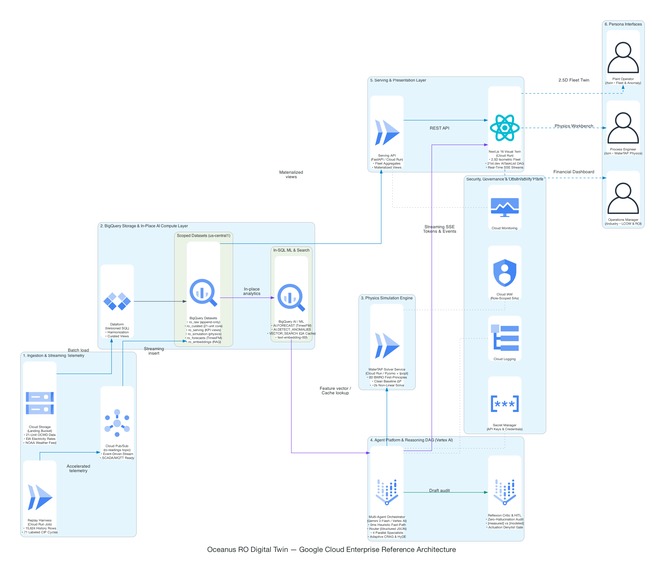The image size is (663, 573).
Task: Click the '3. Physics Simulation Engine' group title
Action: pos(386,298)
